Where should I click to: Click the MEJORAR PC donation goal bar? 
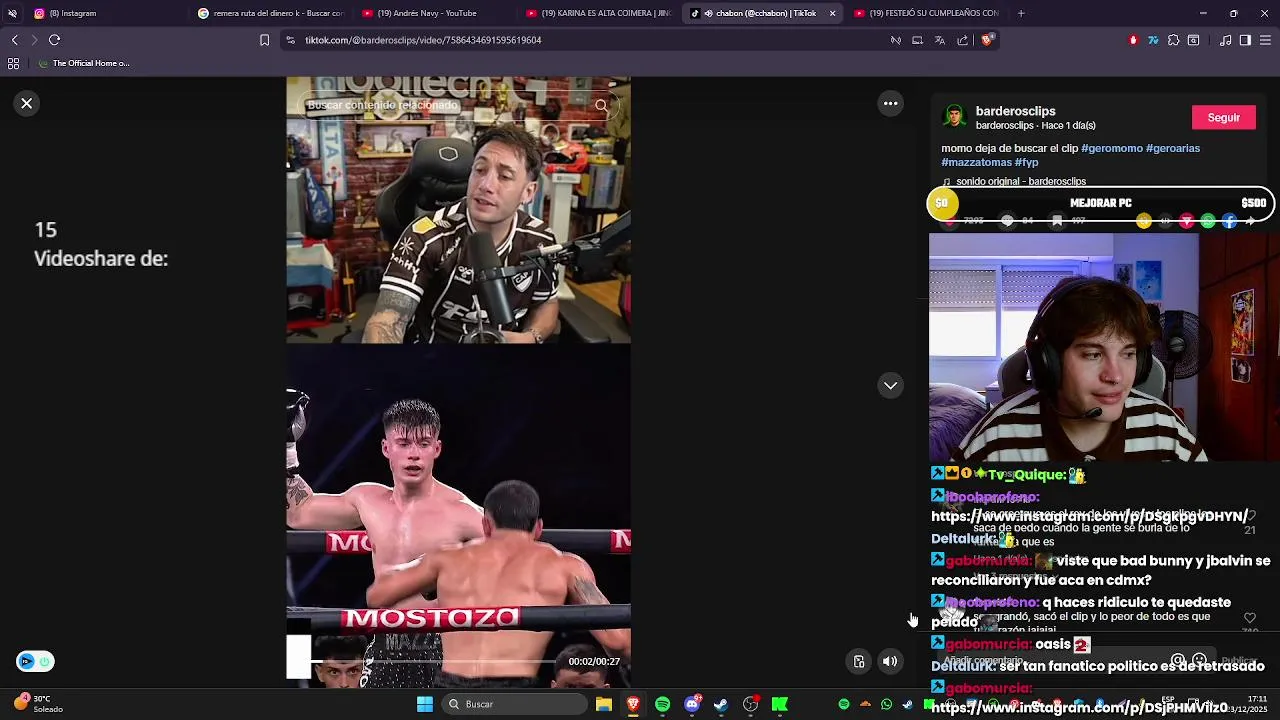pos(1100,203)
